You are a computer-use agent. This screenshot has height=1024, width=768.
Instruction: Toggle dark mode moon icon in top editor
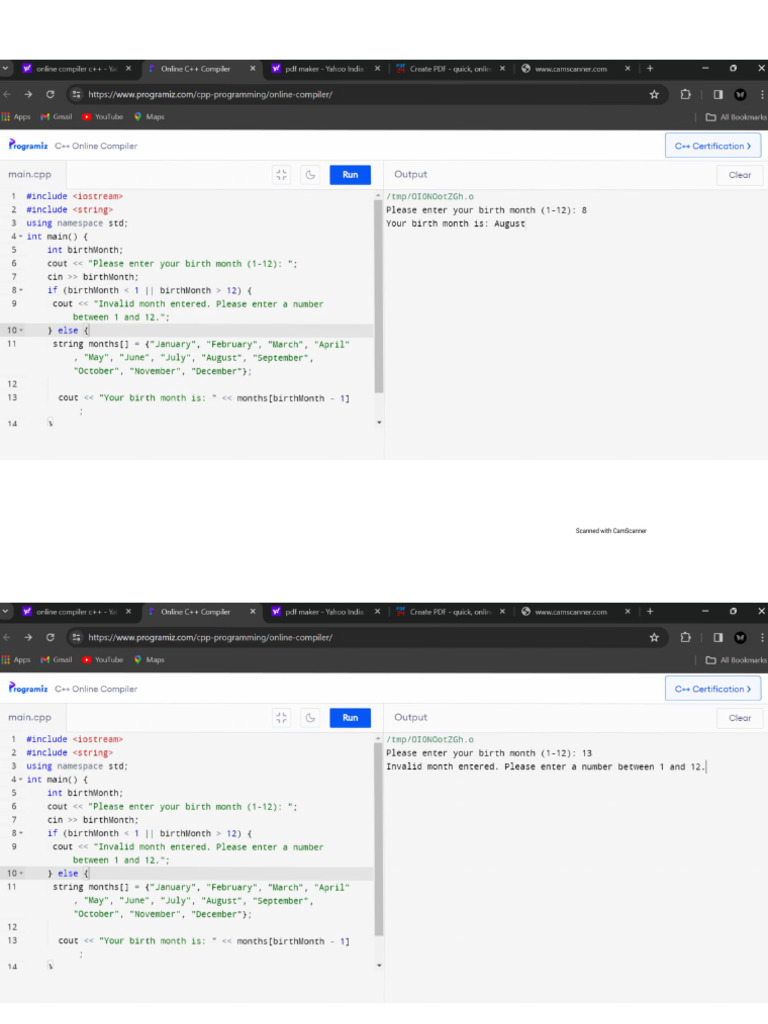pos(311,175)
